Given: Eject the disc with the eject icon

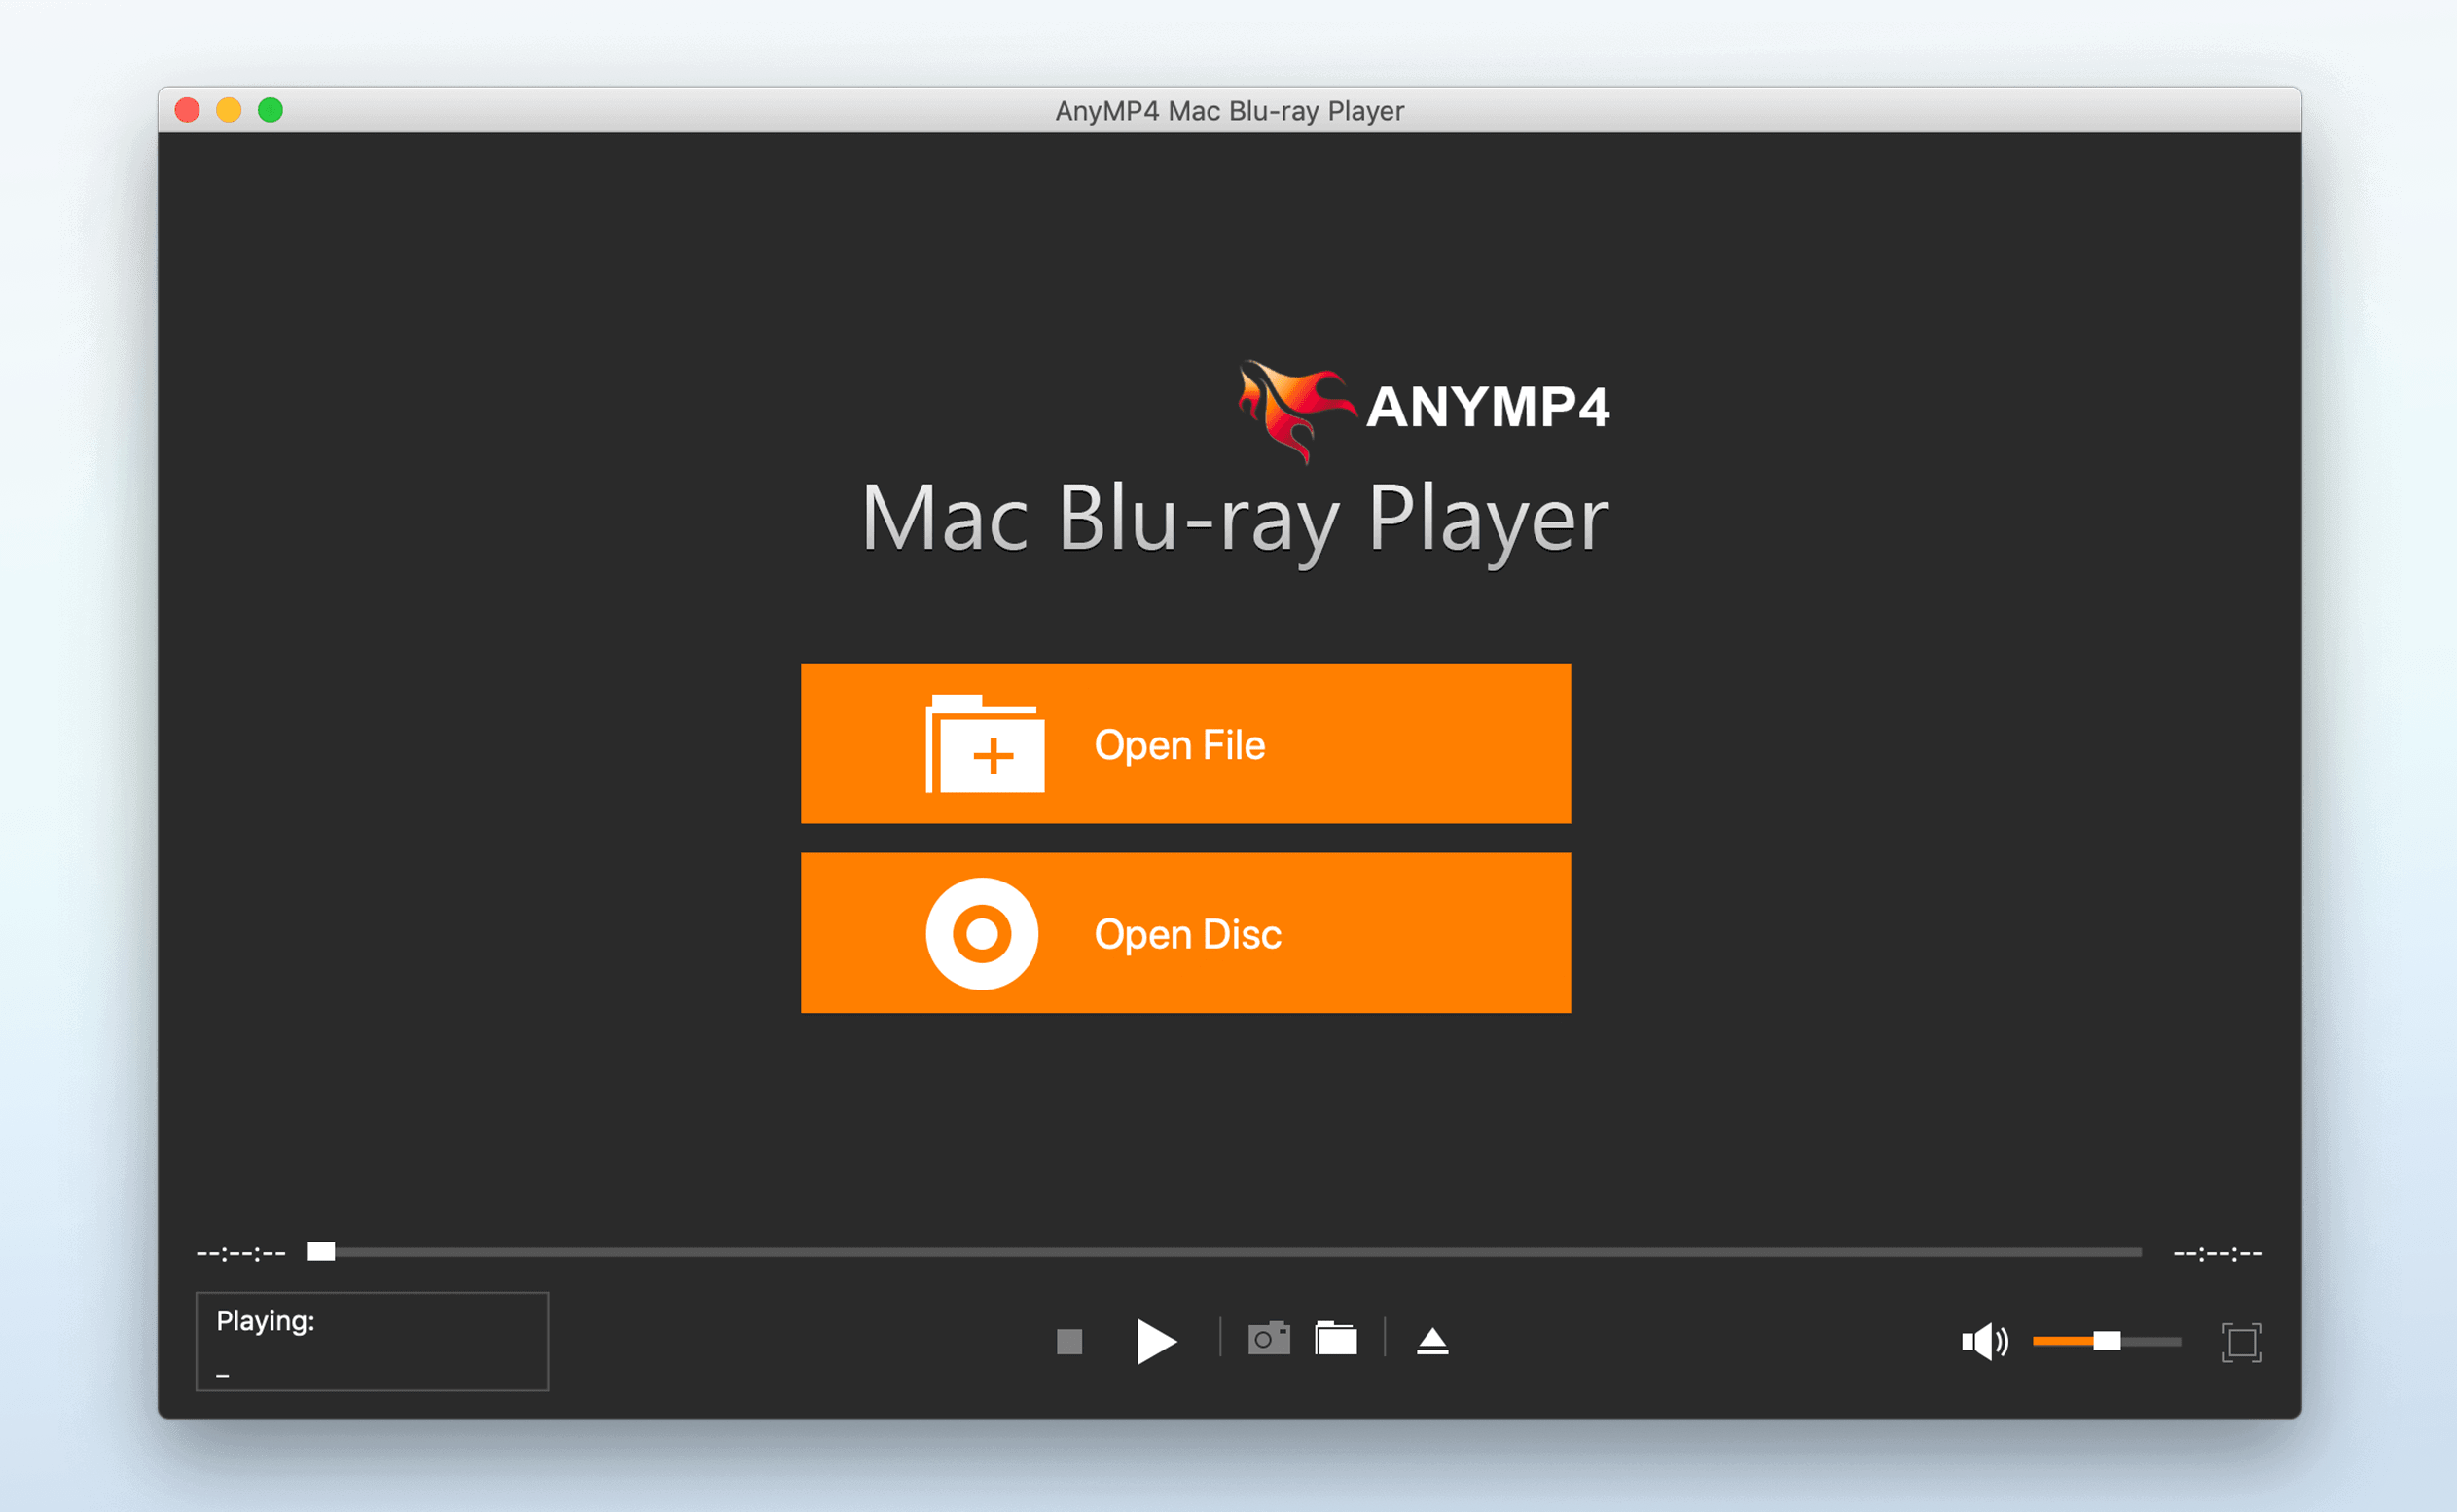Looking at the screenshot, I should coord(1432,1341).
